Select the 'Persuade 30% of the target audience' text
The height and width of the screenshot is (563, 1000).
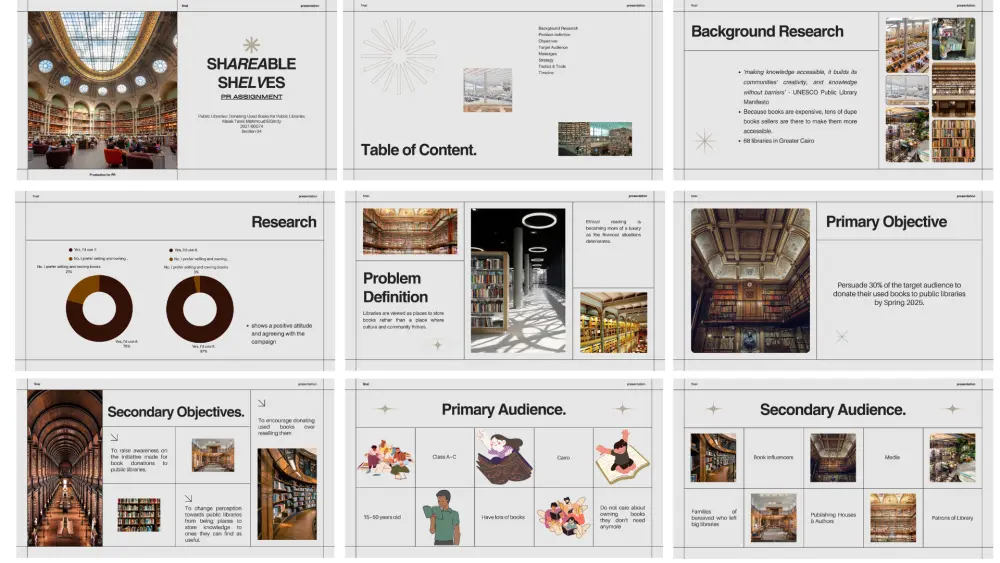pyautogui.click(x=899, y=294)
